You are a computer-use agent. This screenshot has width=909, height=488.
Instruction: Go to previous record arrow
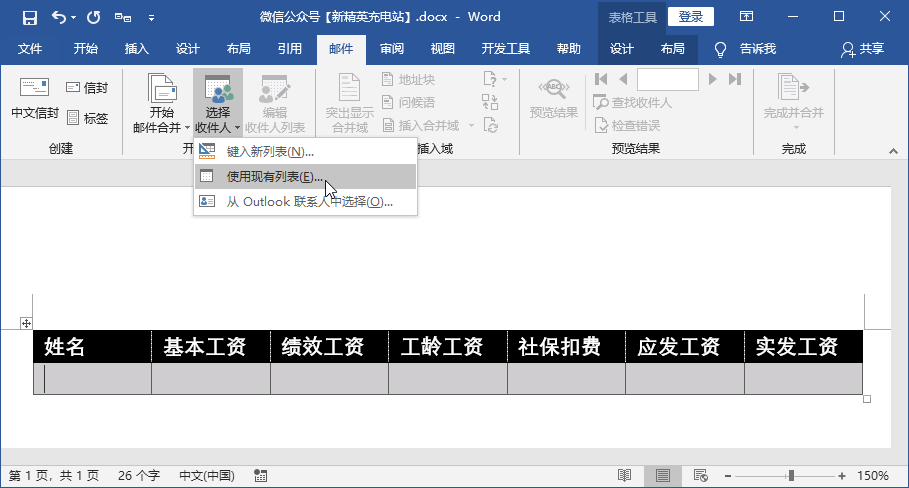pyautogui.click(x=623, y=79)
